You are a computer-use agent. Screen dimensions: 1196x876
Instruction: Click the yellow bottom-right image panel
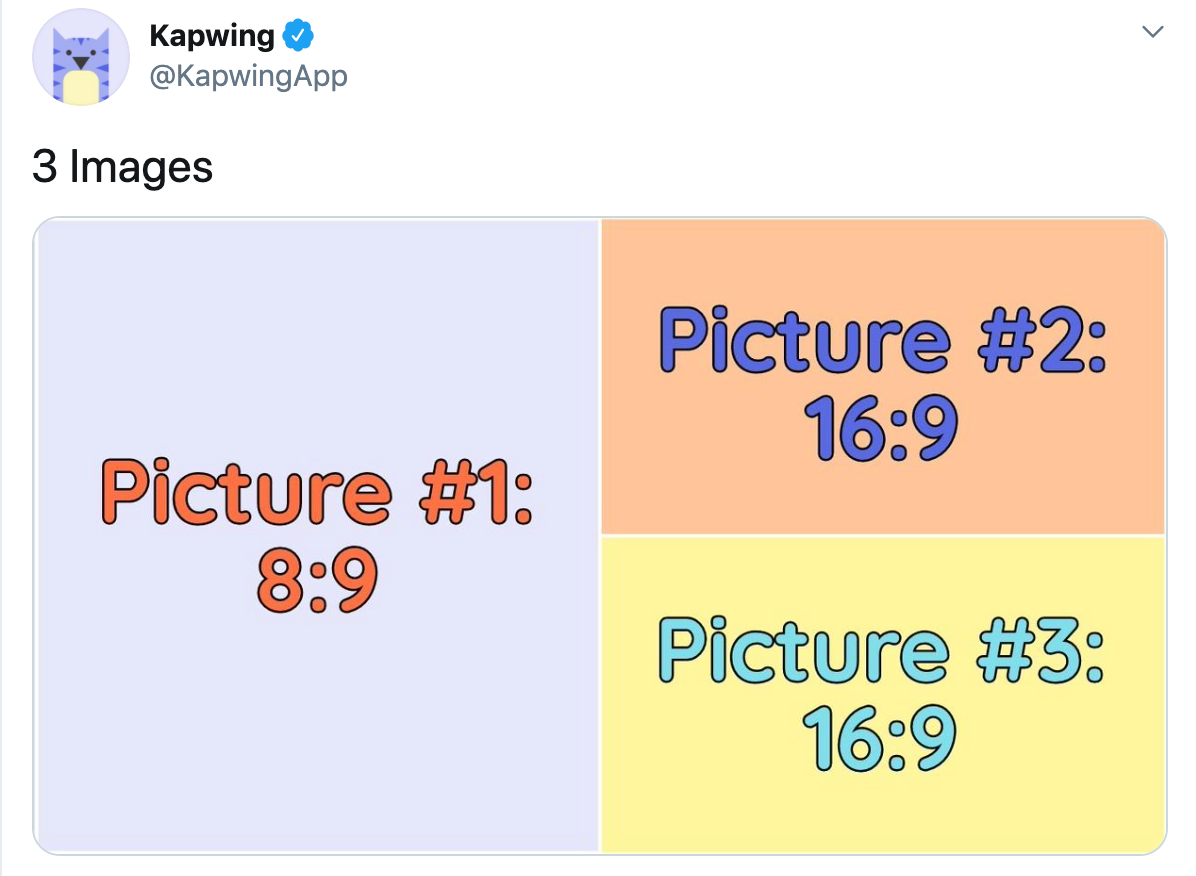[x=700, y=800]
